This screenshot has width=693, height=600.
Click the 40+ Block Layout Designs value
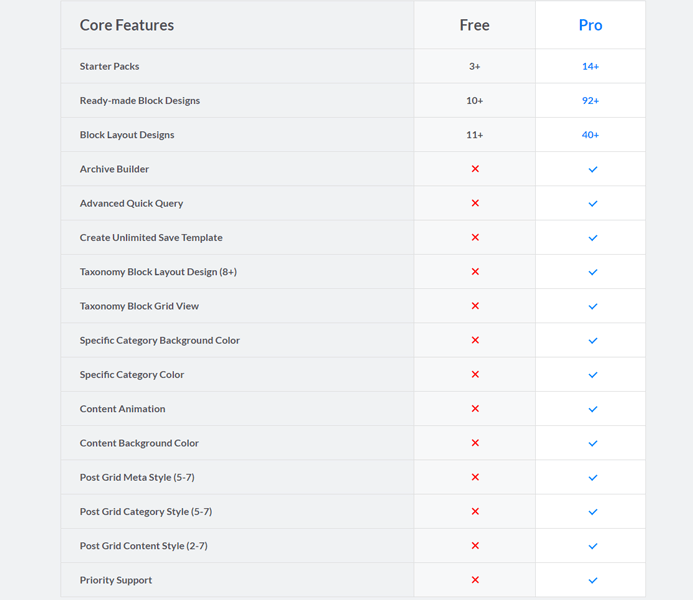[590, 135]
